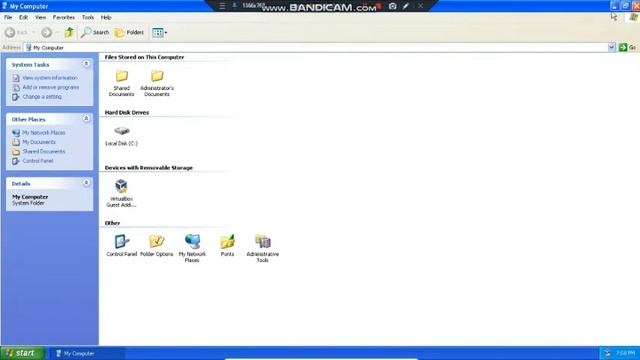This screenshot has height=360, width=640.
Task: Open the Favorites menu
Action: coord(64,18)
